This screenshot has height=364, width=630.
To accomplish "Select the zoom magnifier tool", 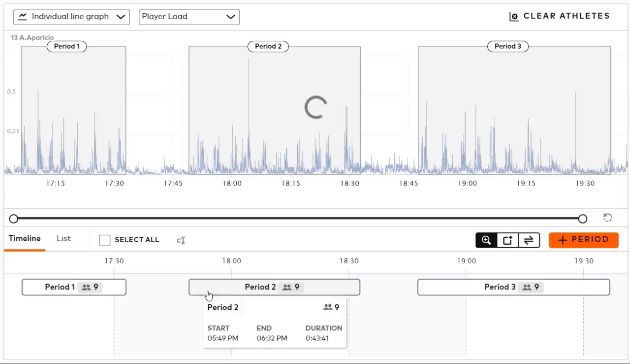I will (x=486, y=240).
